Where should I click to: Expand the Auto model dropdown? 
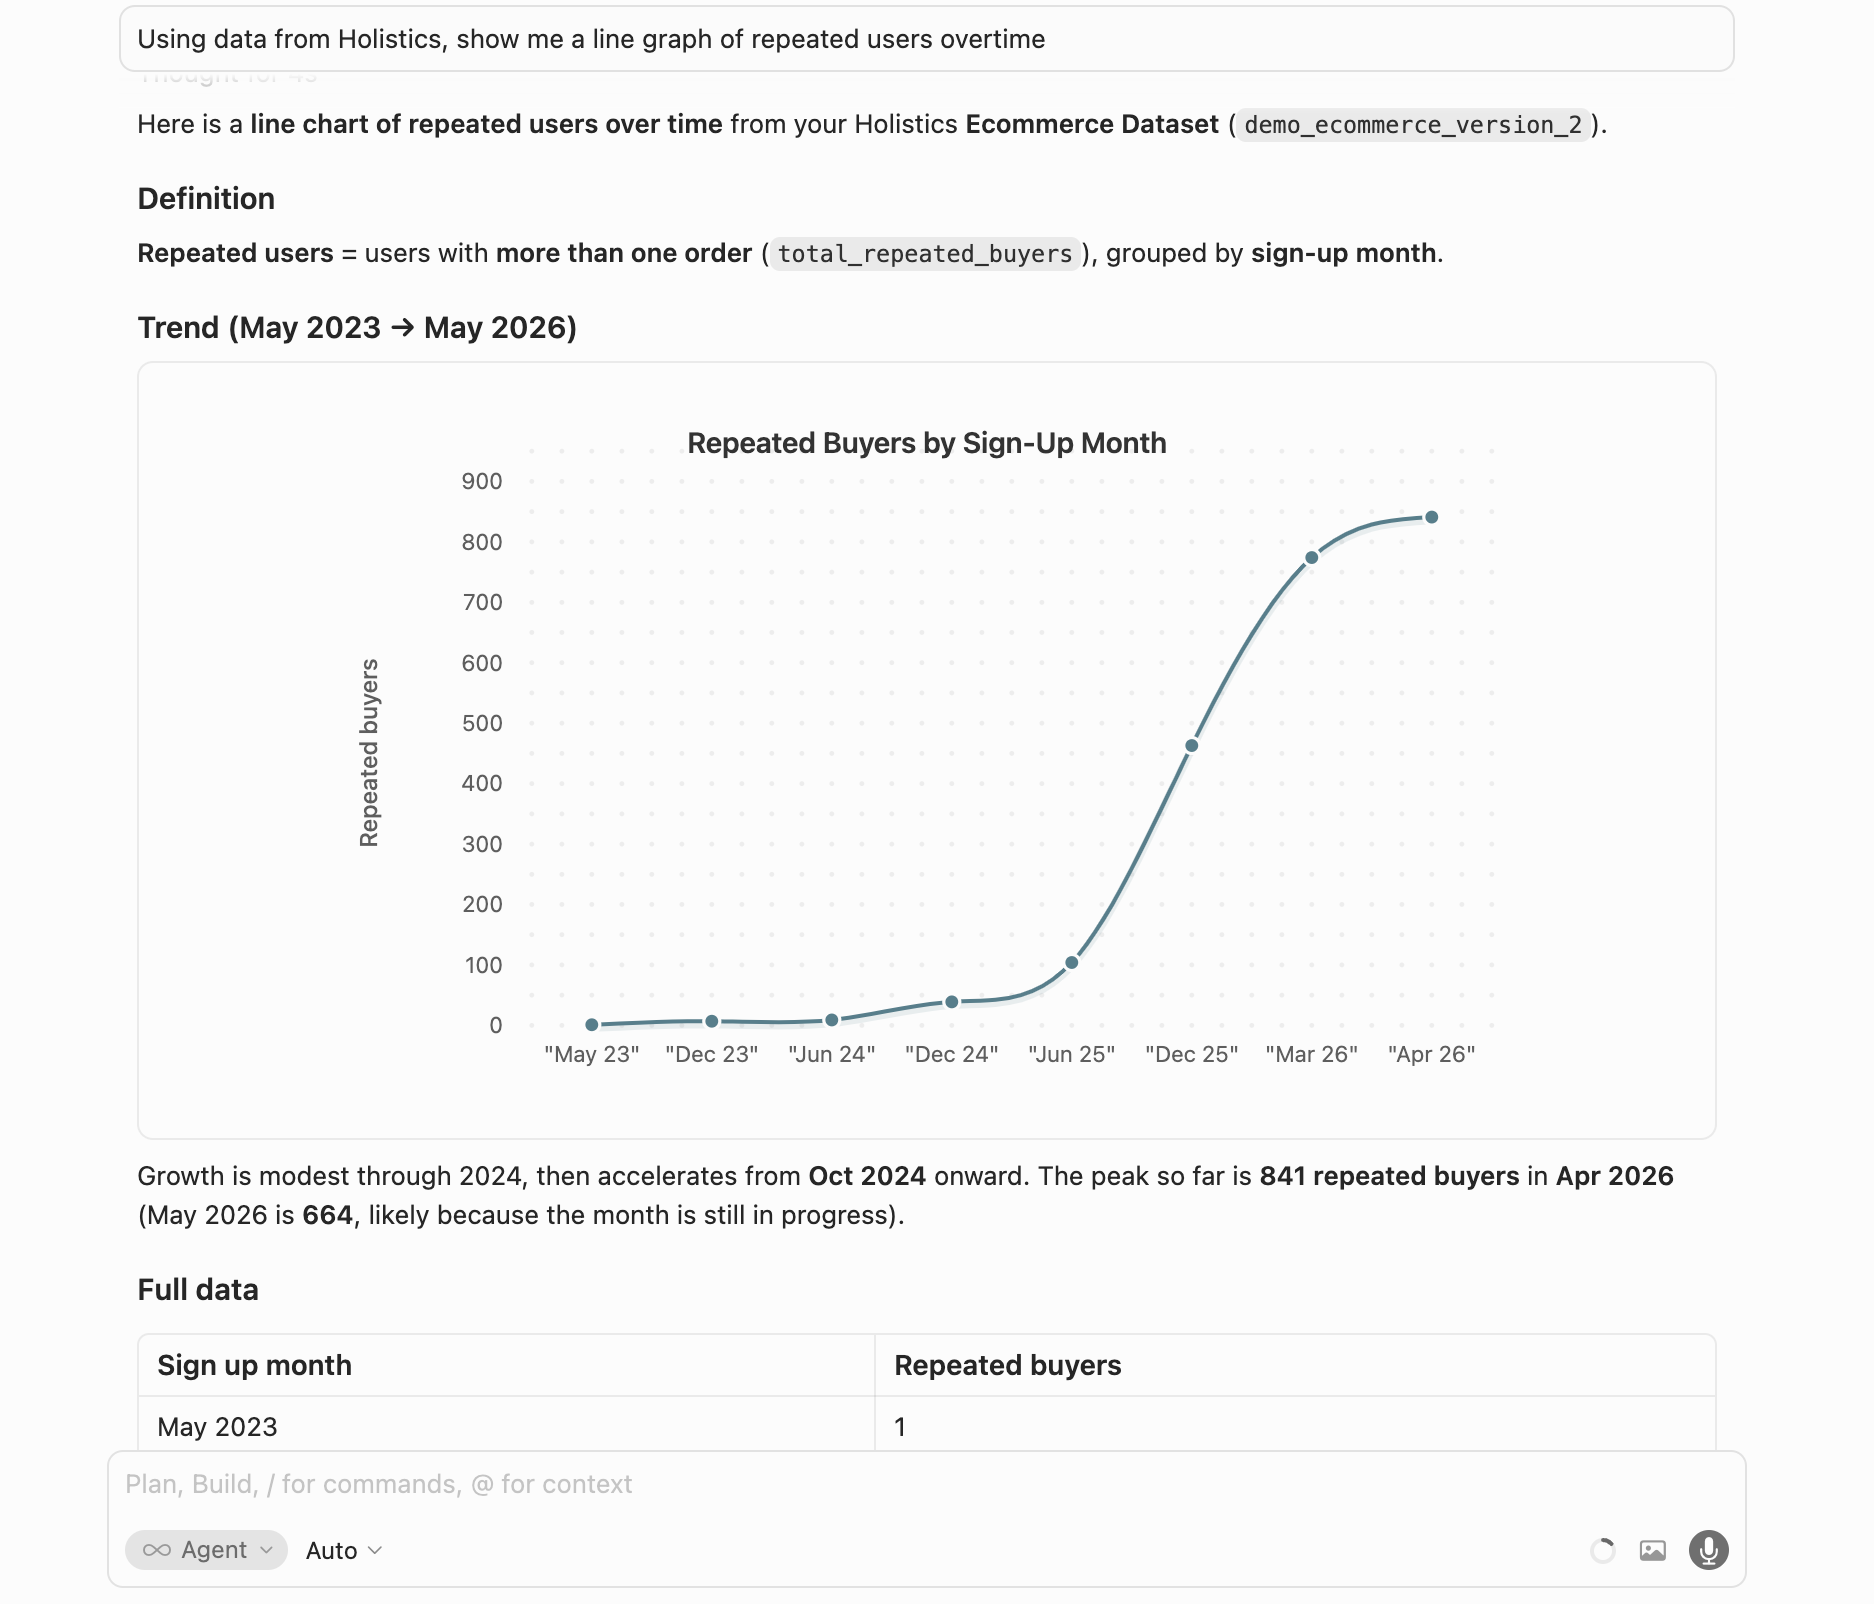pos(344,1550)
